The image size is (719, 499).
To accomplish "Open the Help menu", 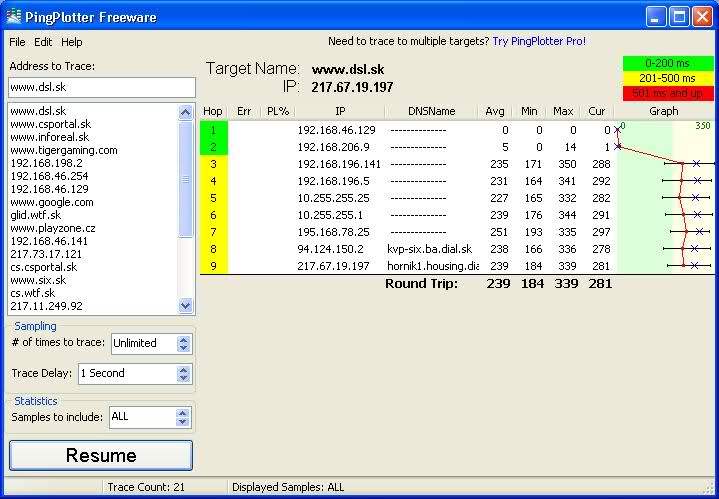I will point(72,42).
